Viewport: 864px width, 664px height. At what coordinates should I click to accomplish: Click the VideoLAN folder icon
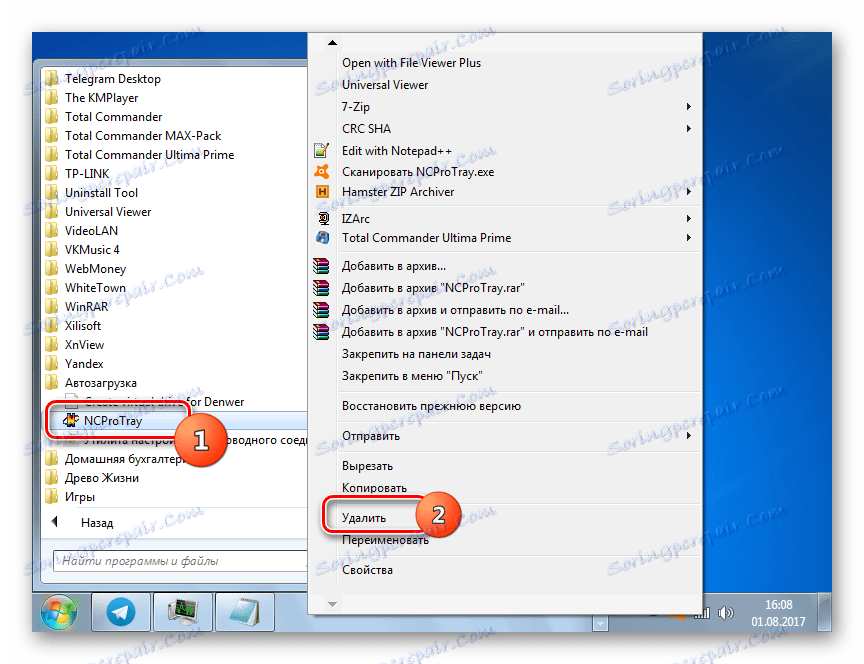(x=51, y=230)
